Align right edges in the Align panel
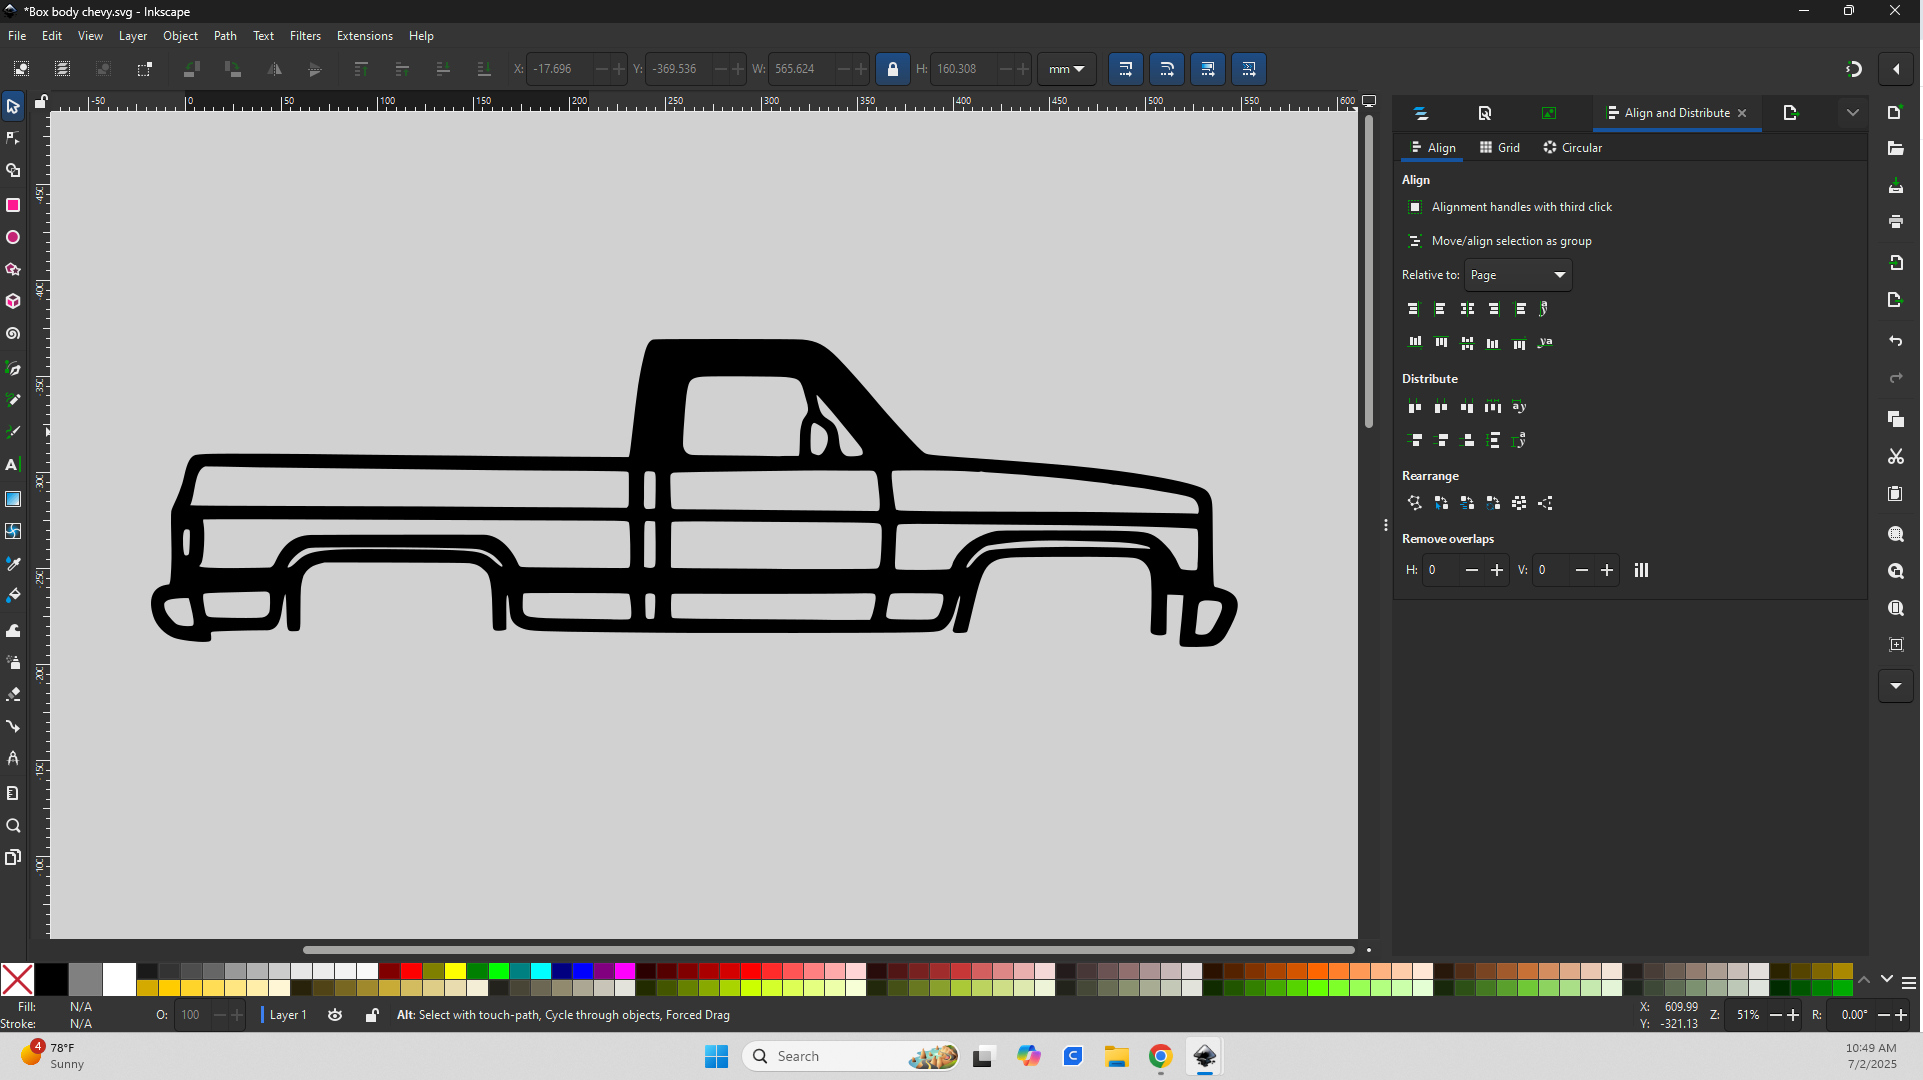Screen dimensions: 1923x1080 coord(1493,309)
